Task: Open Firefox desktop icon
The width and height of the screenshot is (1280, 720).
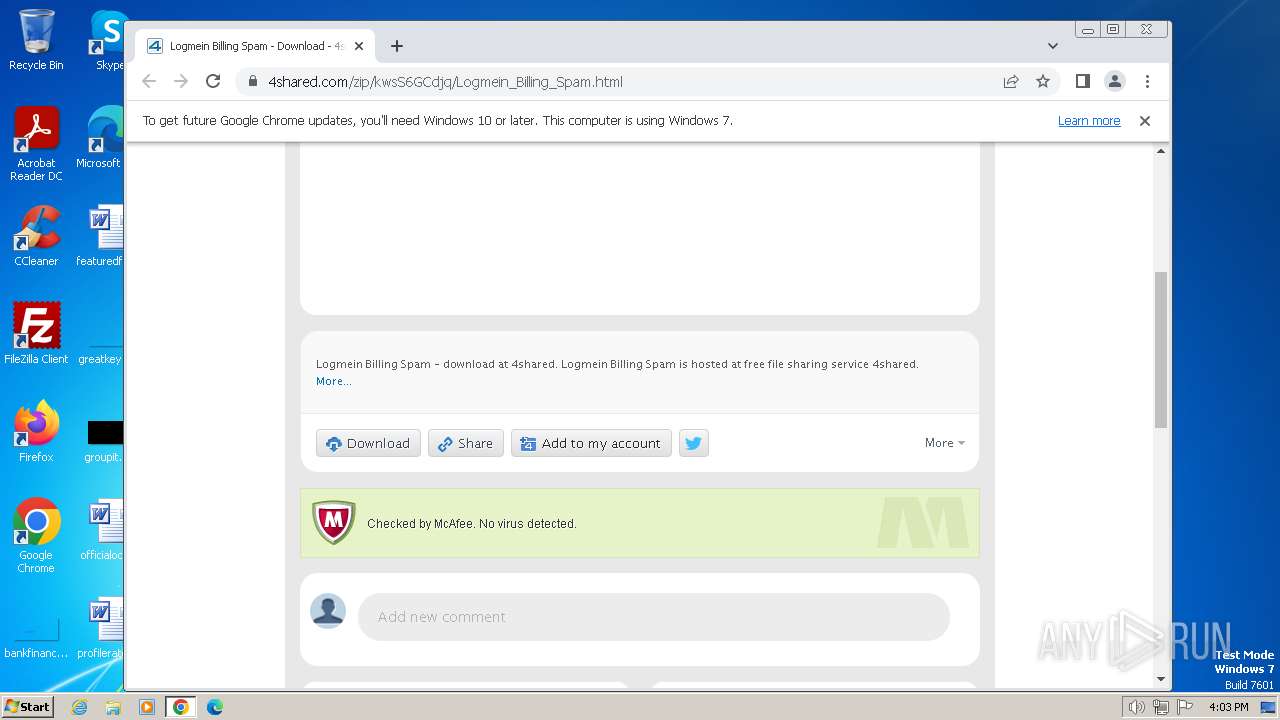Action: tap(36, 432)
